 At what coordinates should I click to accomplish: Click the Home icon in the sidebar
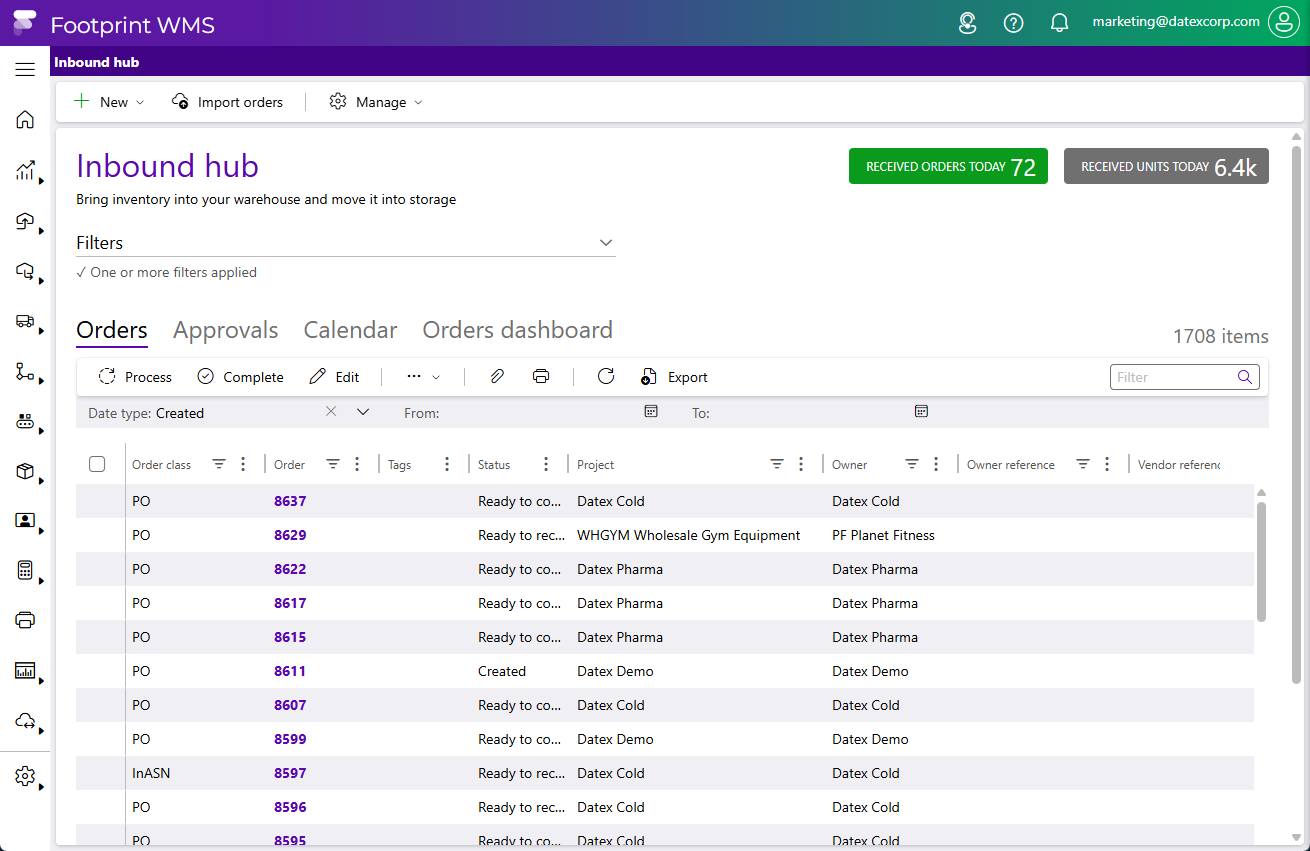(25, 120)
